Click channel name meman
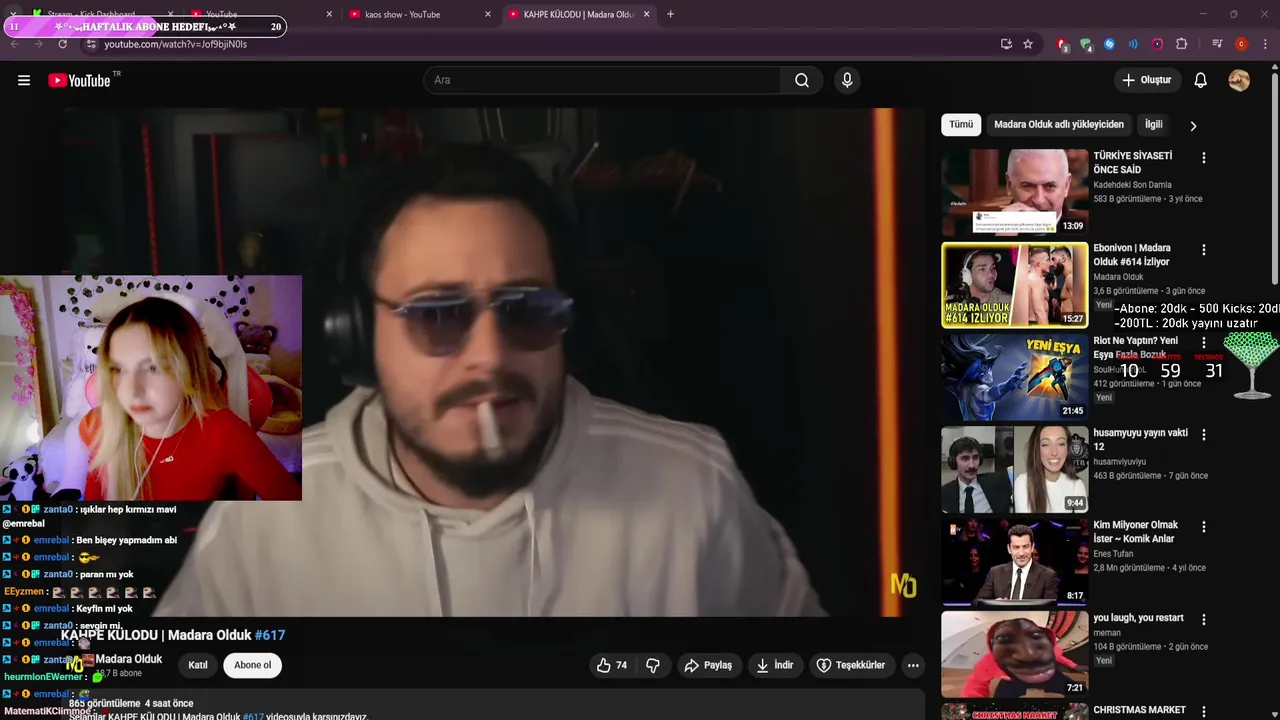Viewport: 1280px width, 720px height. [x=1106, y=633]
